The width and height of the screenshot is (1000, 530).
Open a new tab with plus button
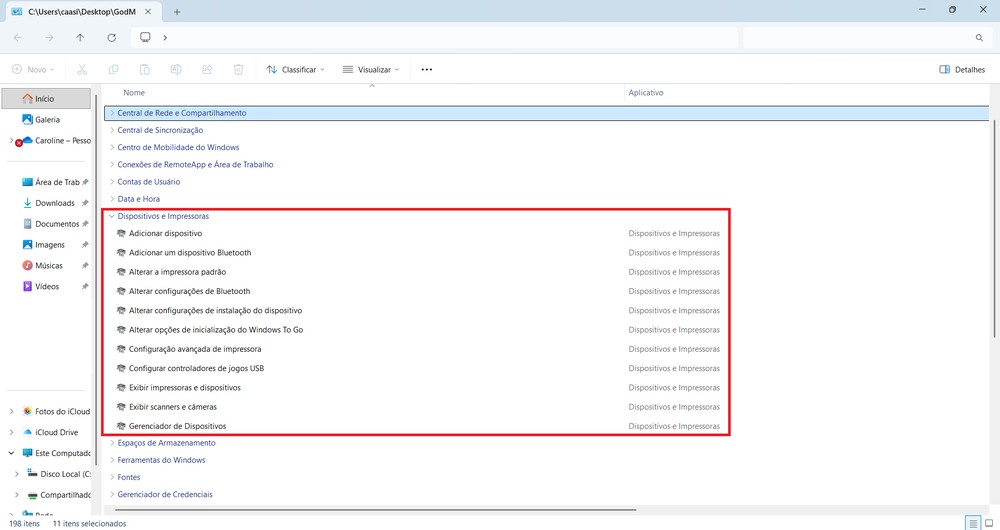click(x=177, y=11)
